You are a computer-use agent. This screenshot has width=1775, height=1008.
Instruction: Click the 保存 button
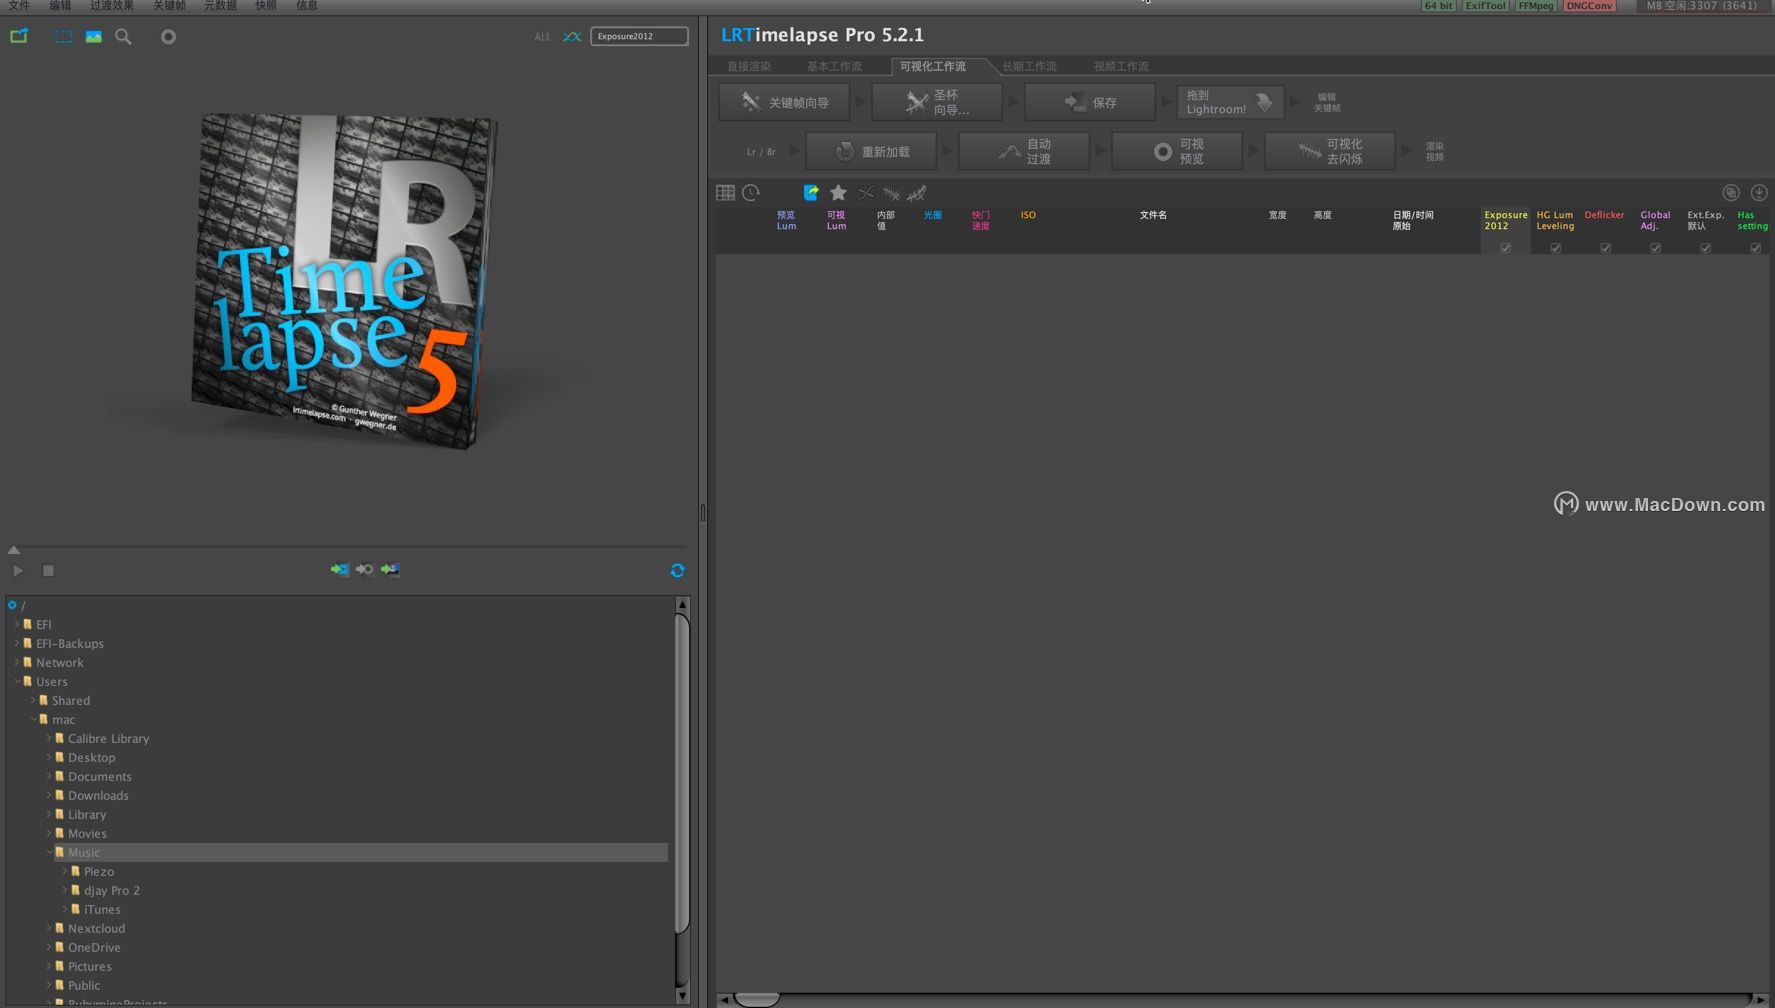coord(1090,102)
